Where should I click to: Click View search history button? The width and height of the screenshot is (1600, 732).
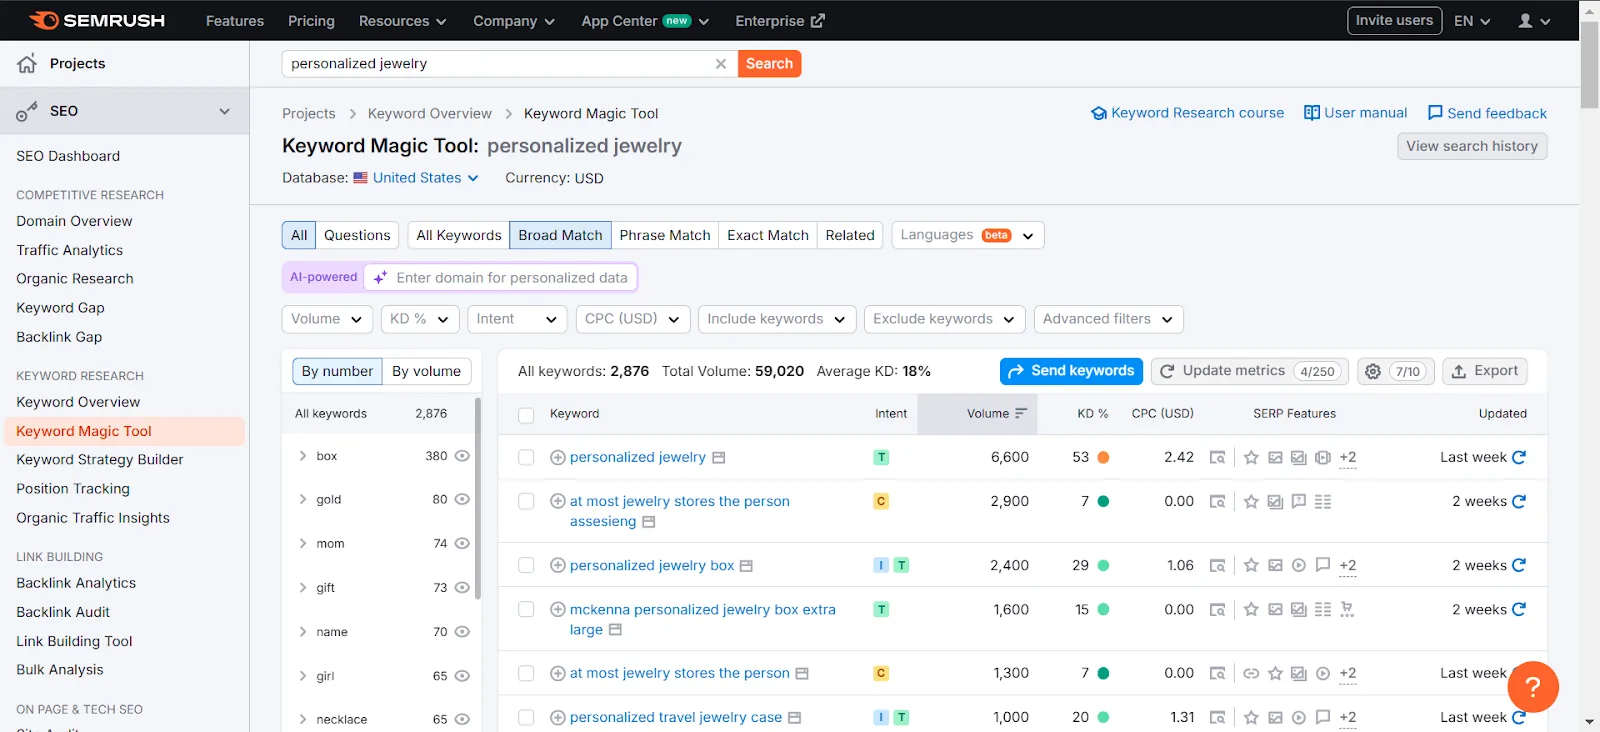tap(1472, 146)
